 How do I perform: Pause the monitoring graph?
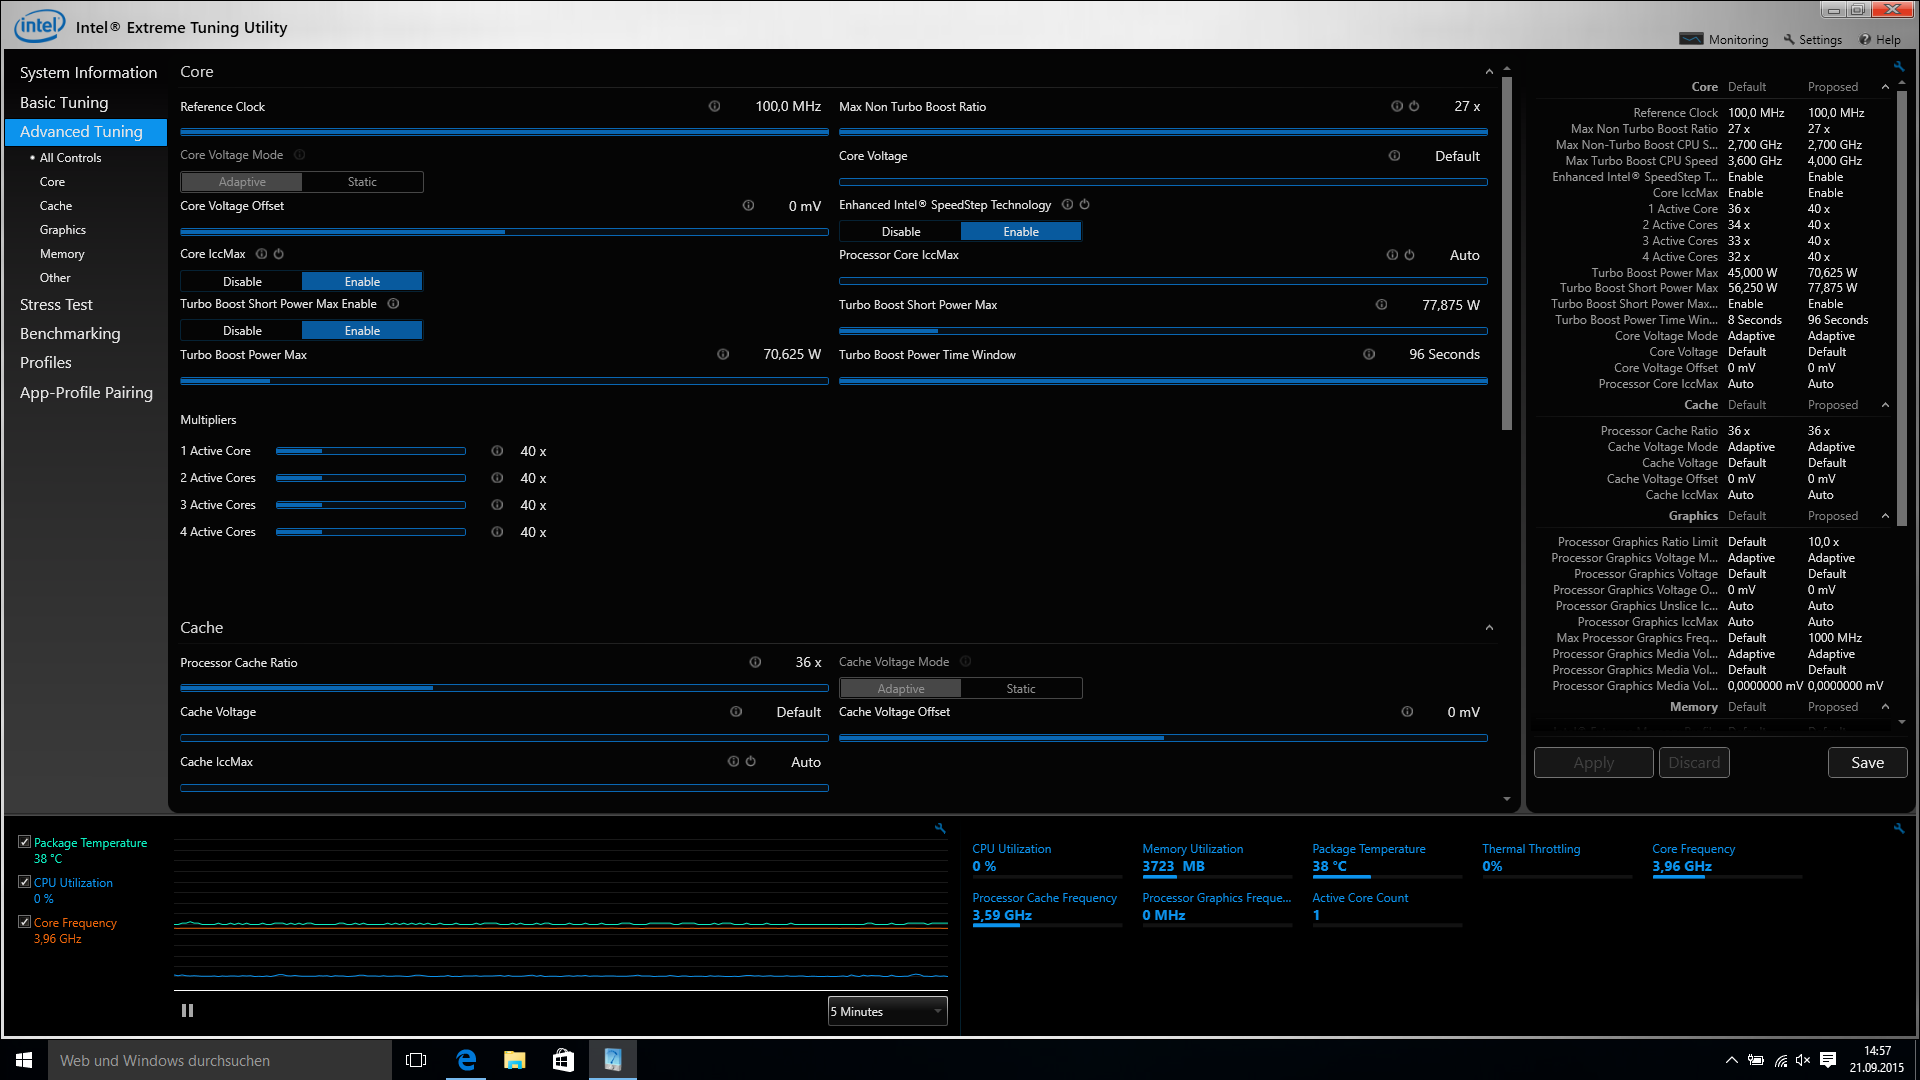[187, 1011]
